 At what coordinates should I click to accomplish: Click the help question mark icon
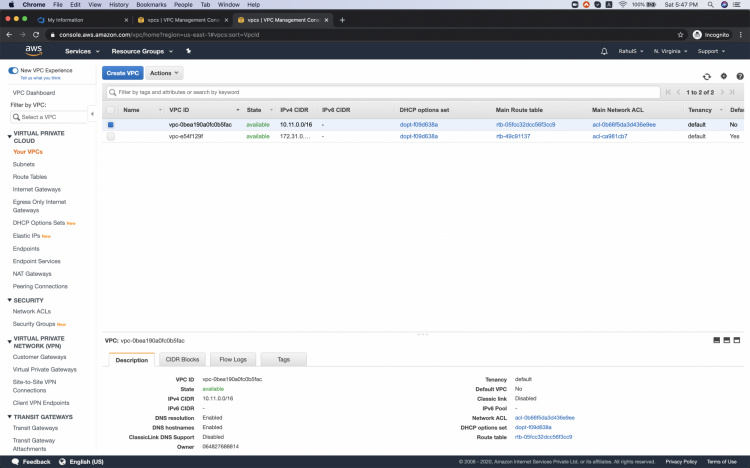[x=739, y=75]
